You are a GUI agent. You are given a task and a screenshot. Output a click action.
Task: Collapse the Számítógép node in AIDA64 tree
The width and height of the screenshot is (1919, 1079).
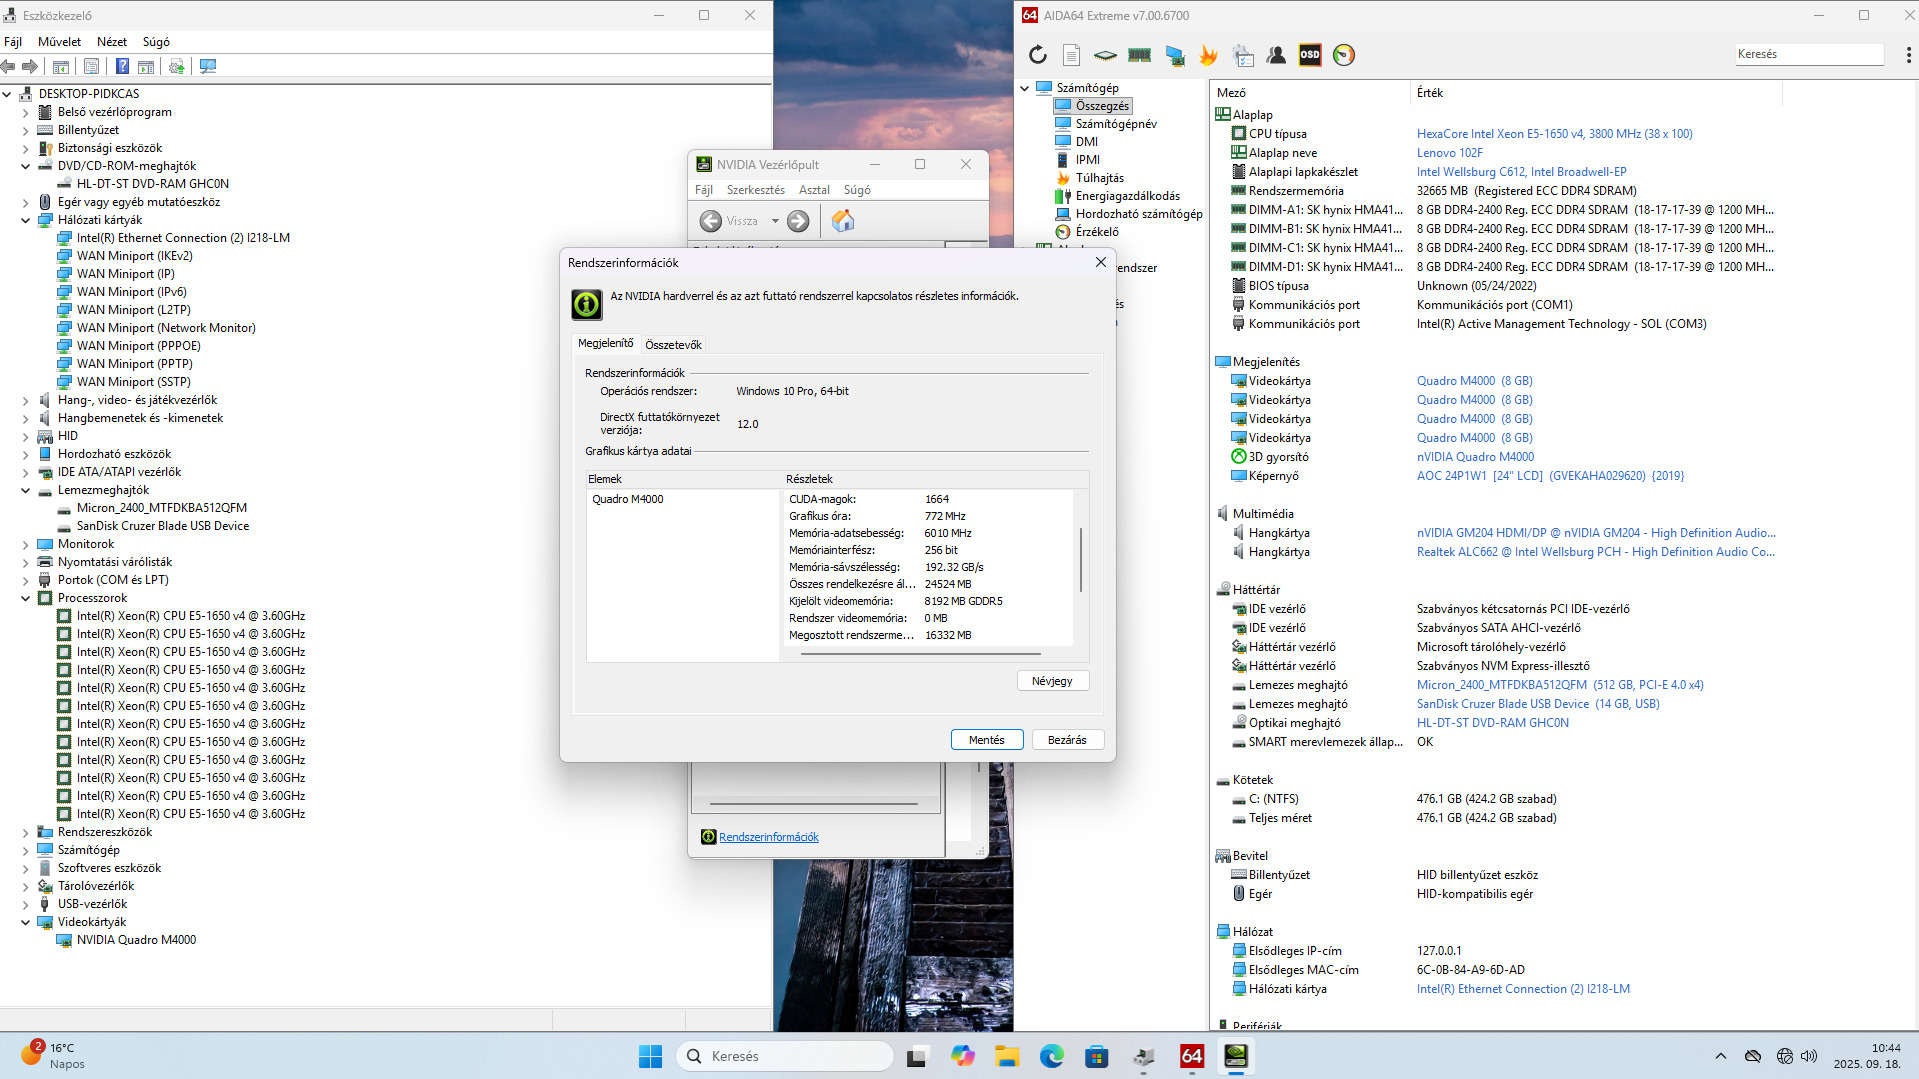[x=1025, y=88]
